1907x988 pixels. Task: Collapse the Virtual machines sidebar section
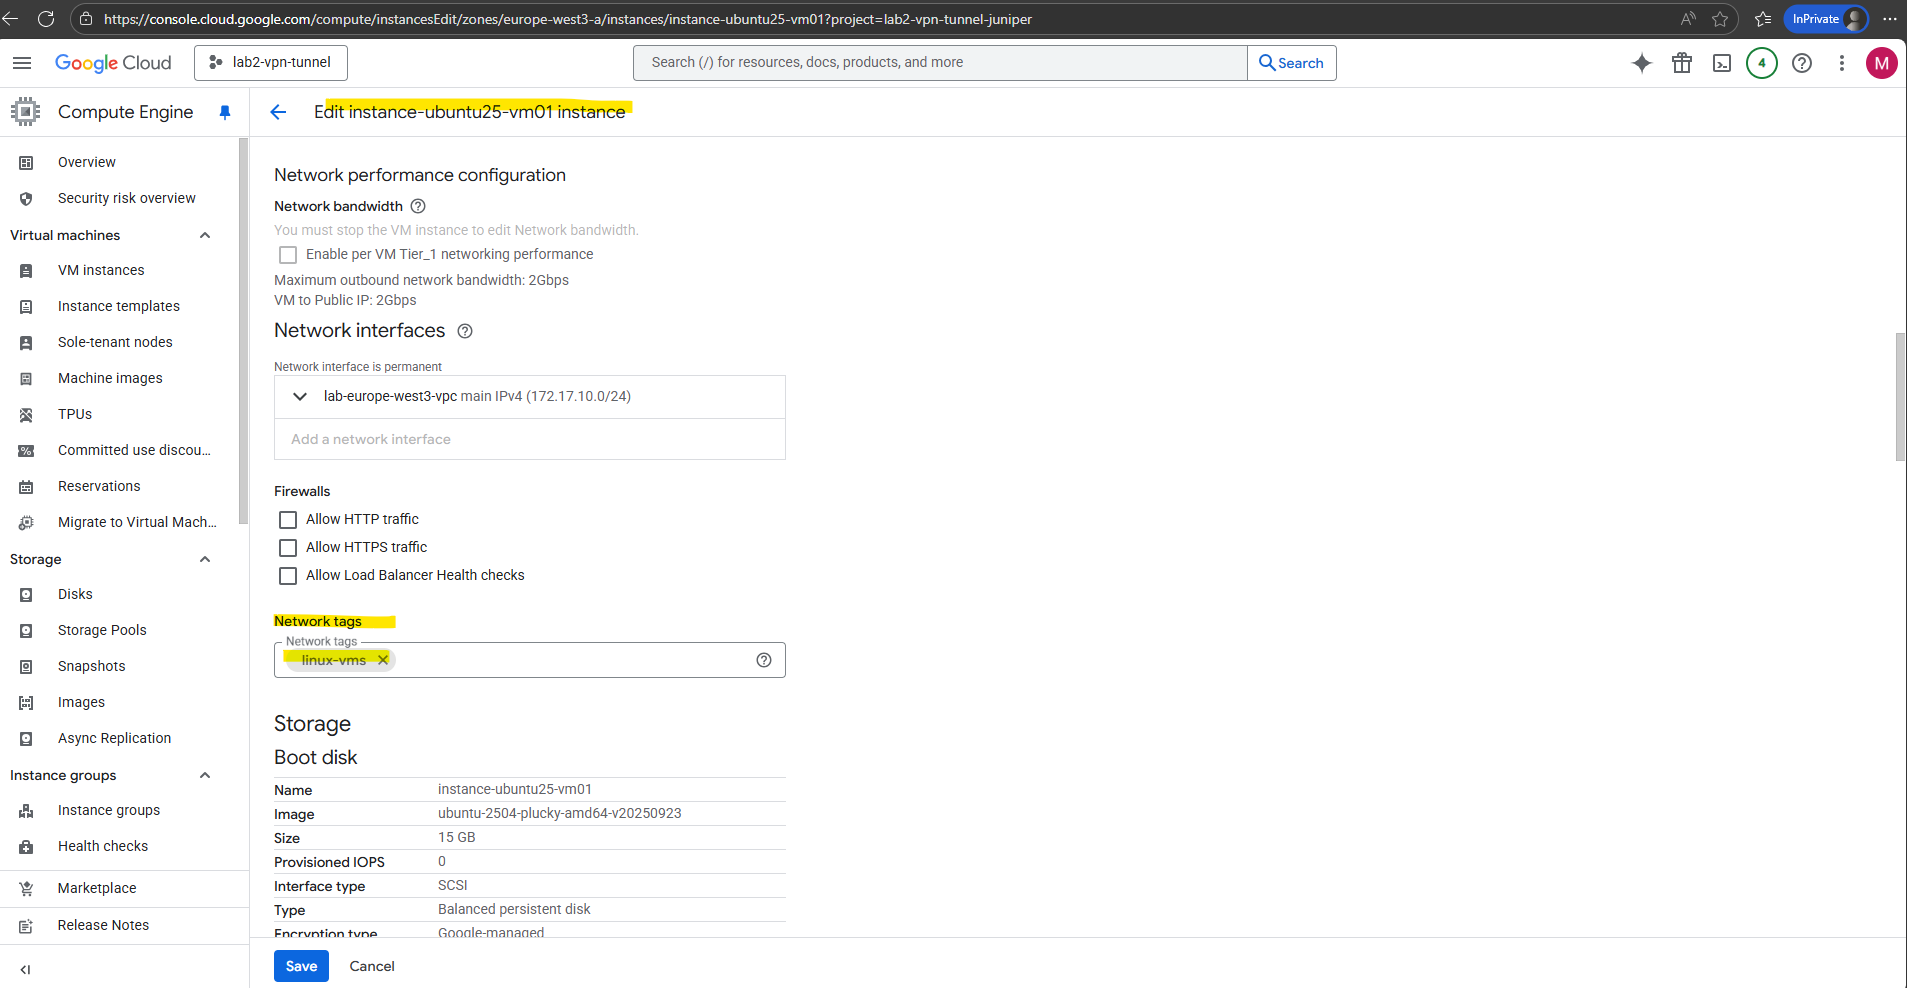click(205, 235)
